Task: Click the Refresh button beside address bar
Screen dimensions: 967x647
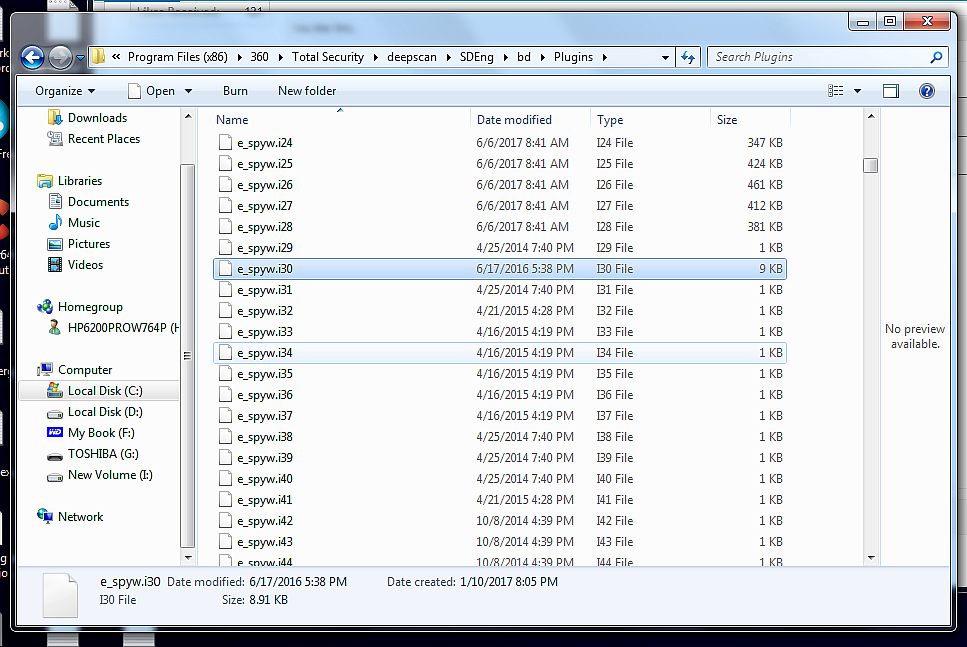Action: coord(688,57)
